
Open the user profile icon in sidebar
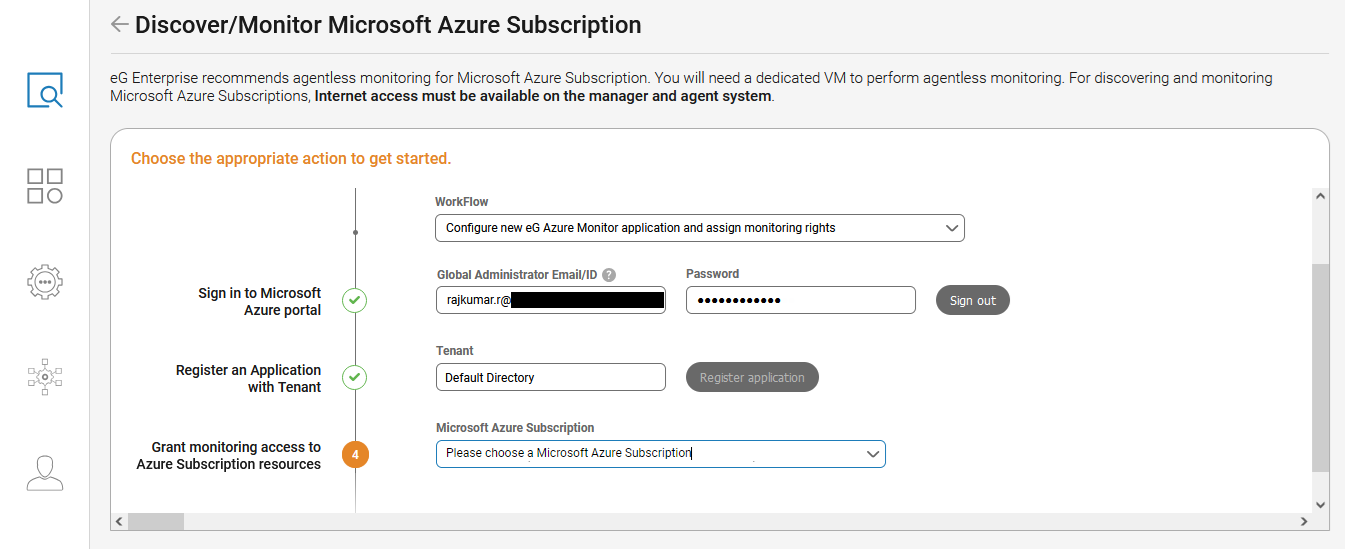[45, 473]
